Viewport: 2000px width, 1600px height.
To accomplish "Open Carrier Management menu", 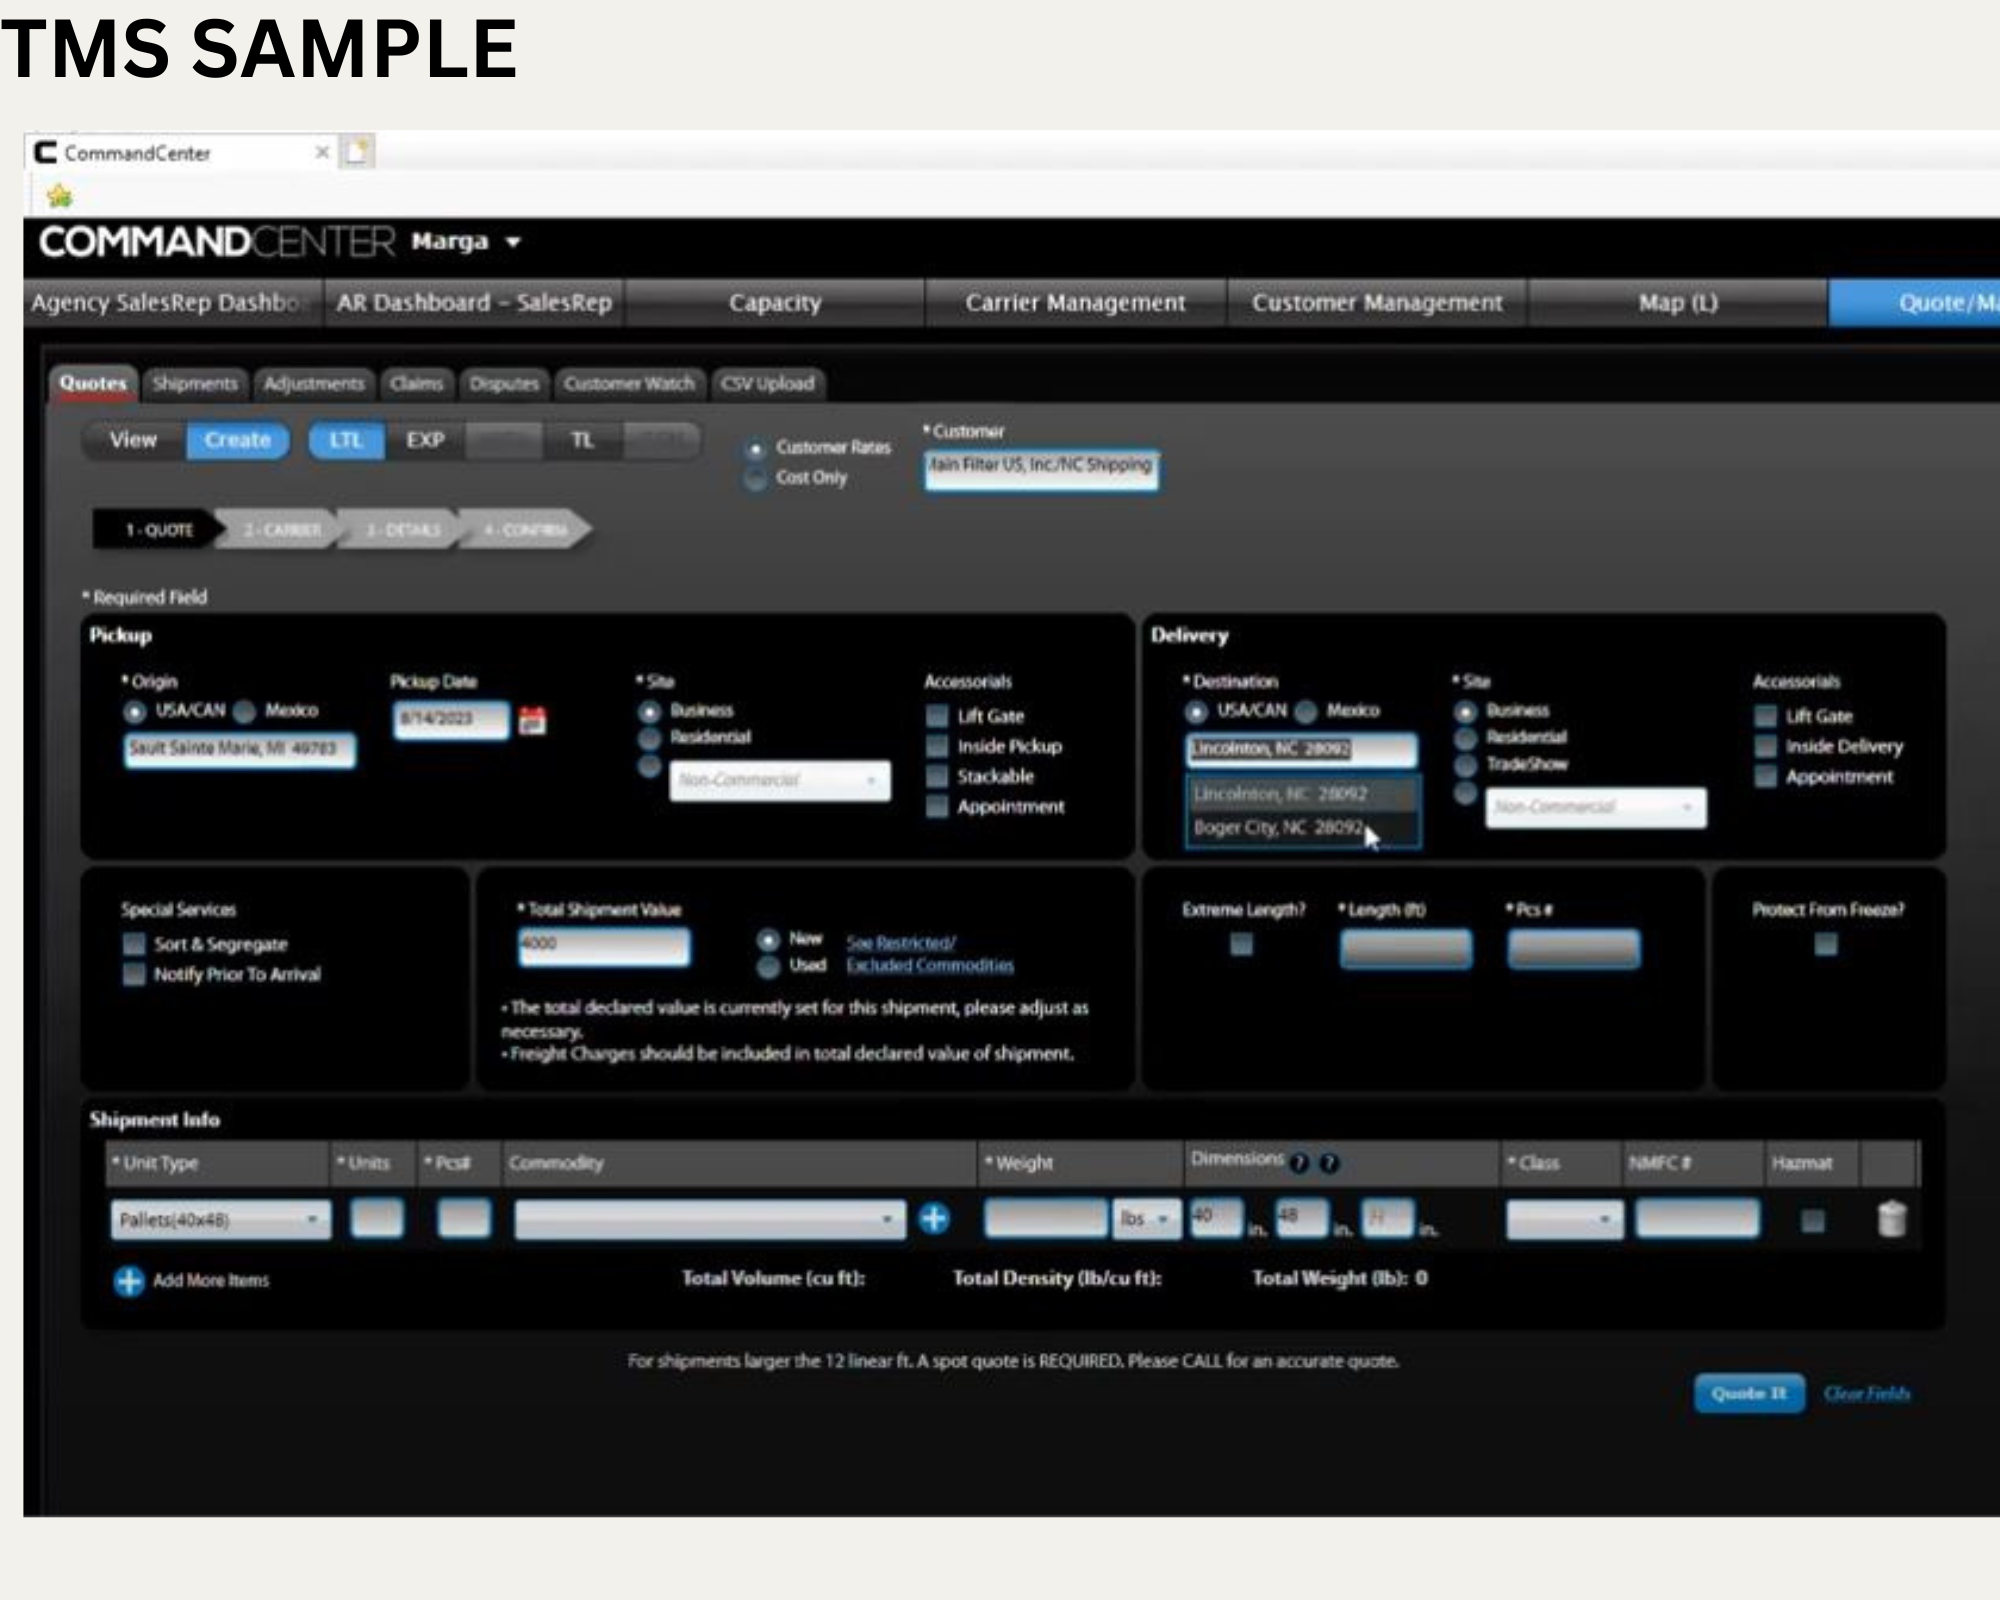I will click(x=1075, y=303).
